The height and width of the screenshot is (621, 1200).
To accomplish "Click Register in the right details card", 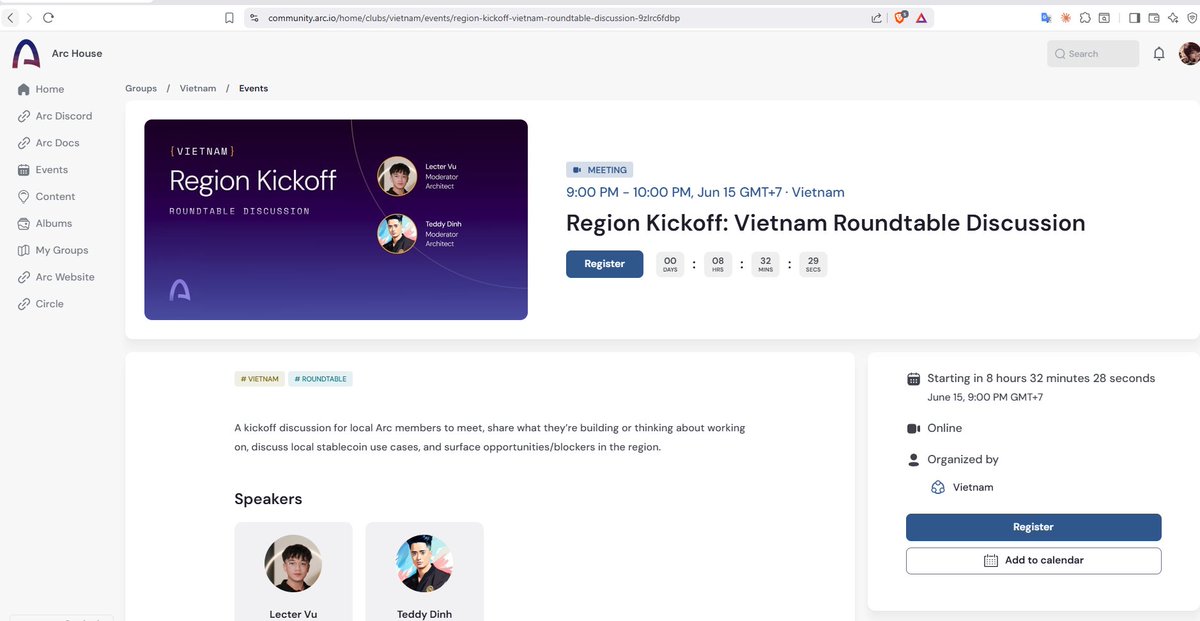I will [x=1033, y=527].
